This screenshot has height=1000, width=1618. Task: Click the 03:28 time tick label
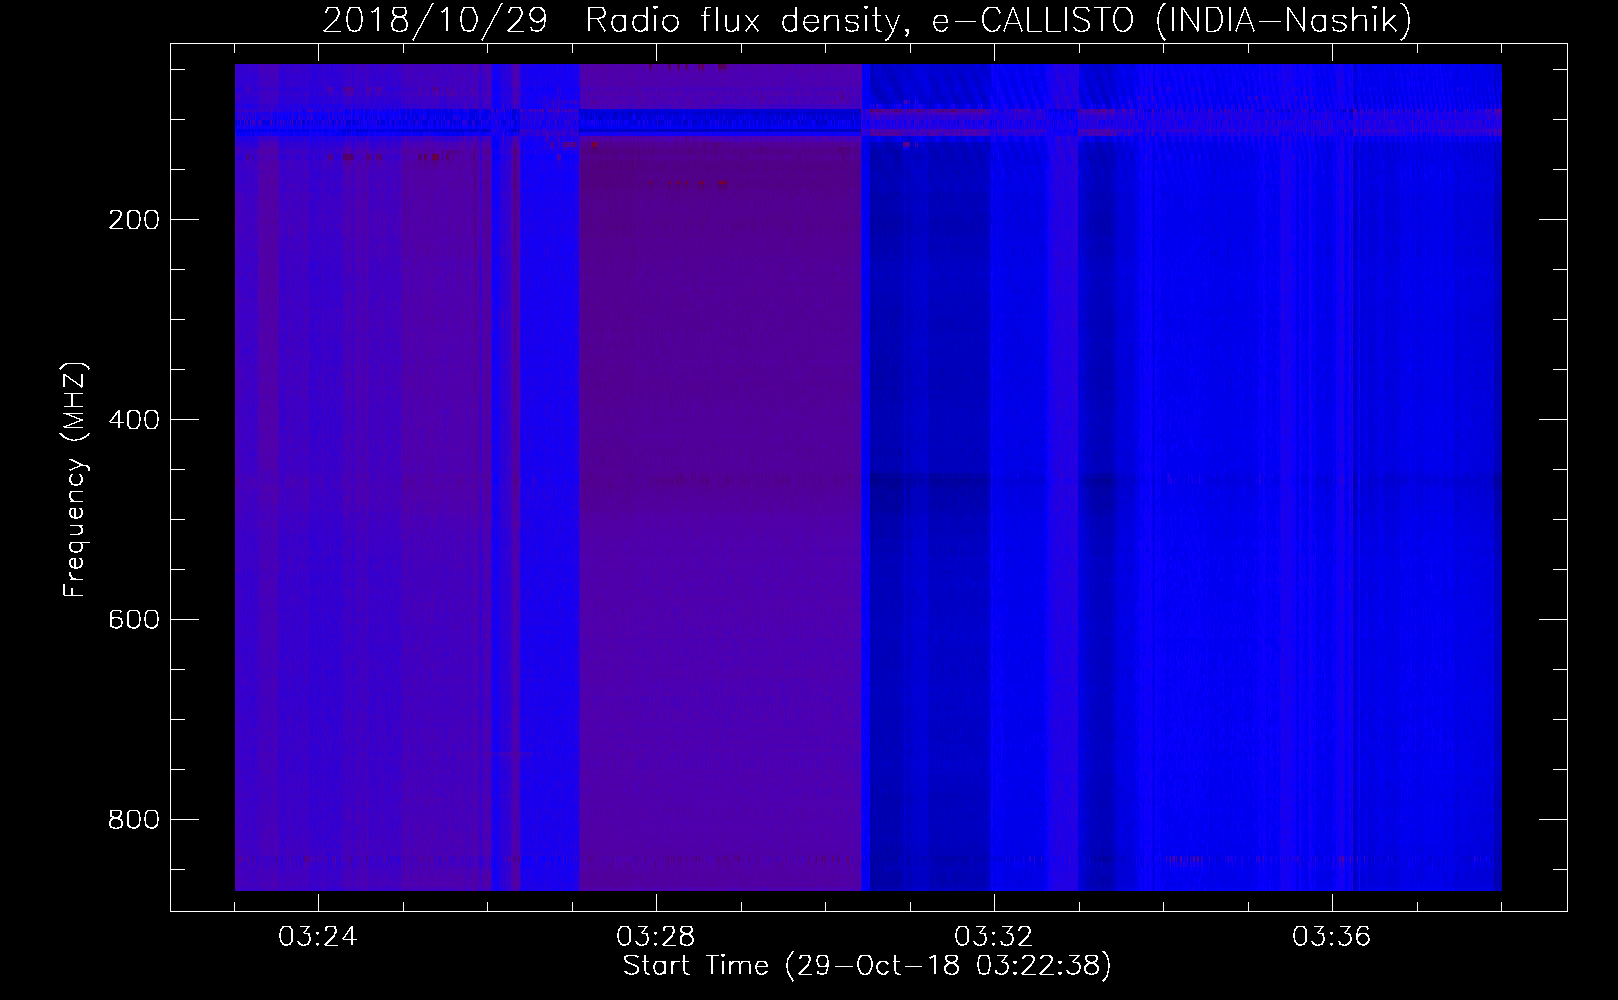(655, 937)
